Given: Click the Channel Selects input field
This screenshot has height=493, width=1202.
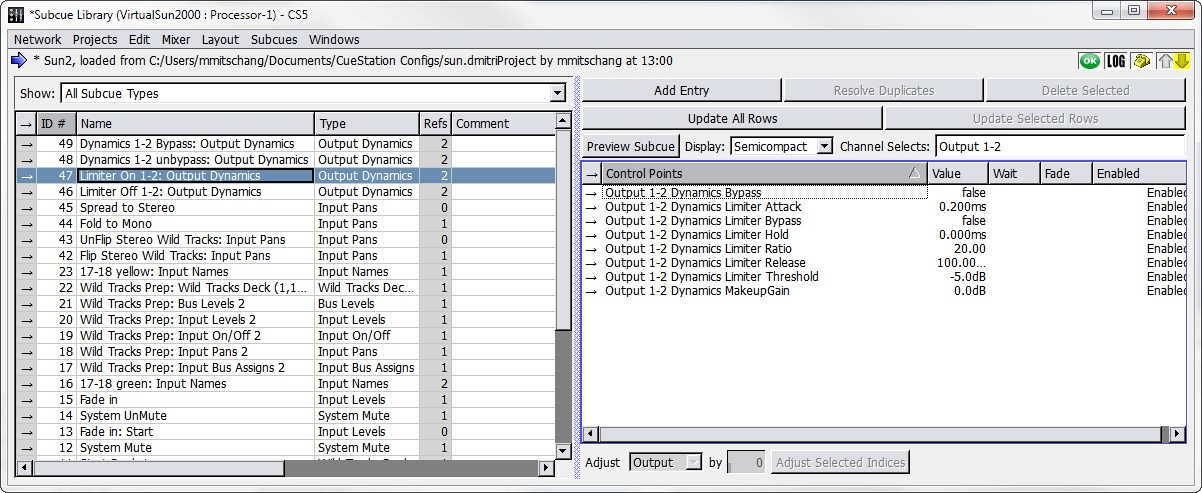Looking at the screenshot, I should pyautogui.click(x=1058, y=146).
